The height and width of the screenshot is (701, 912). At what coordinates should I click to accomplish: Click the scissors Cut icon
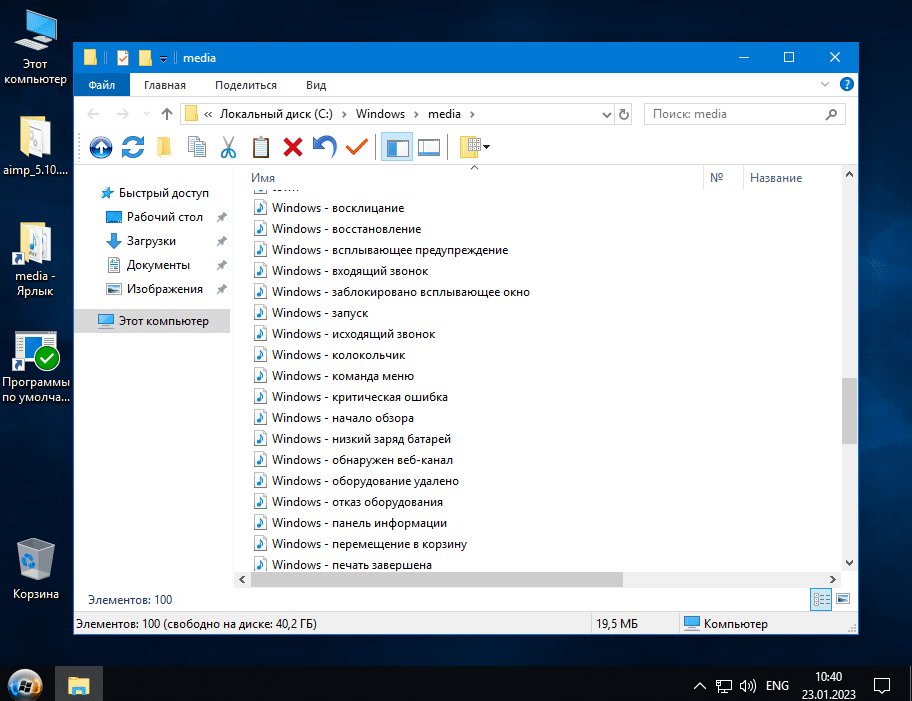coord(228,148)
